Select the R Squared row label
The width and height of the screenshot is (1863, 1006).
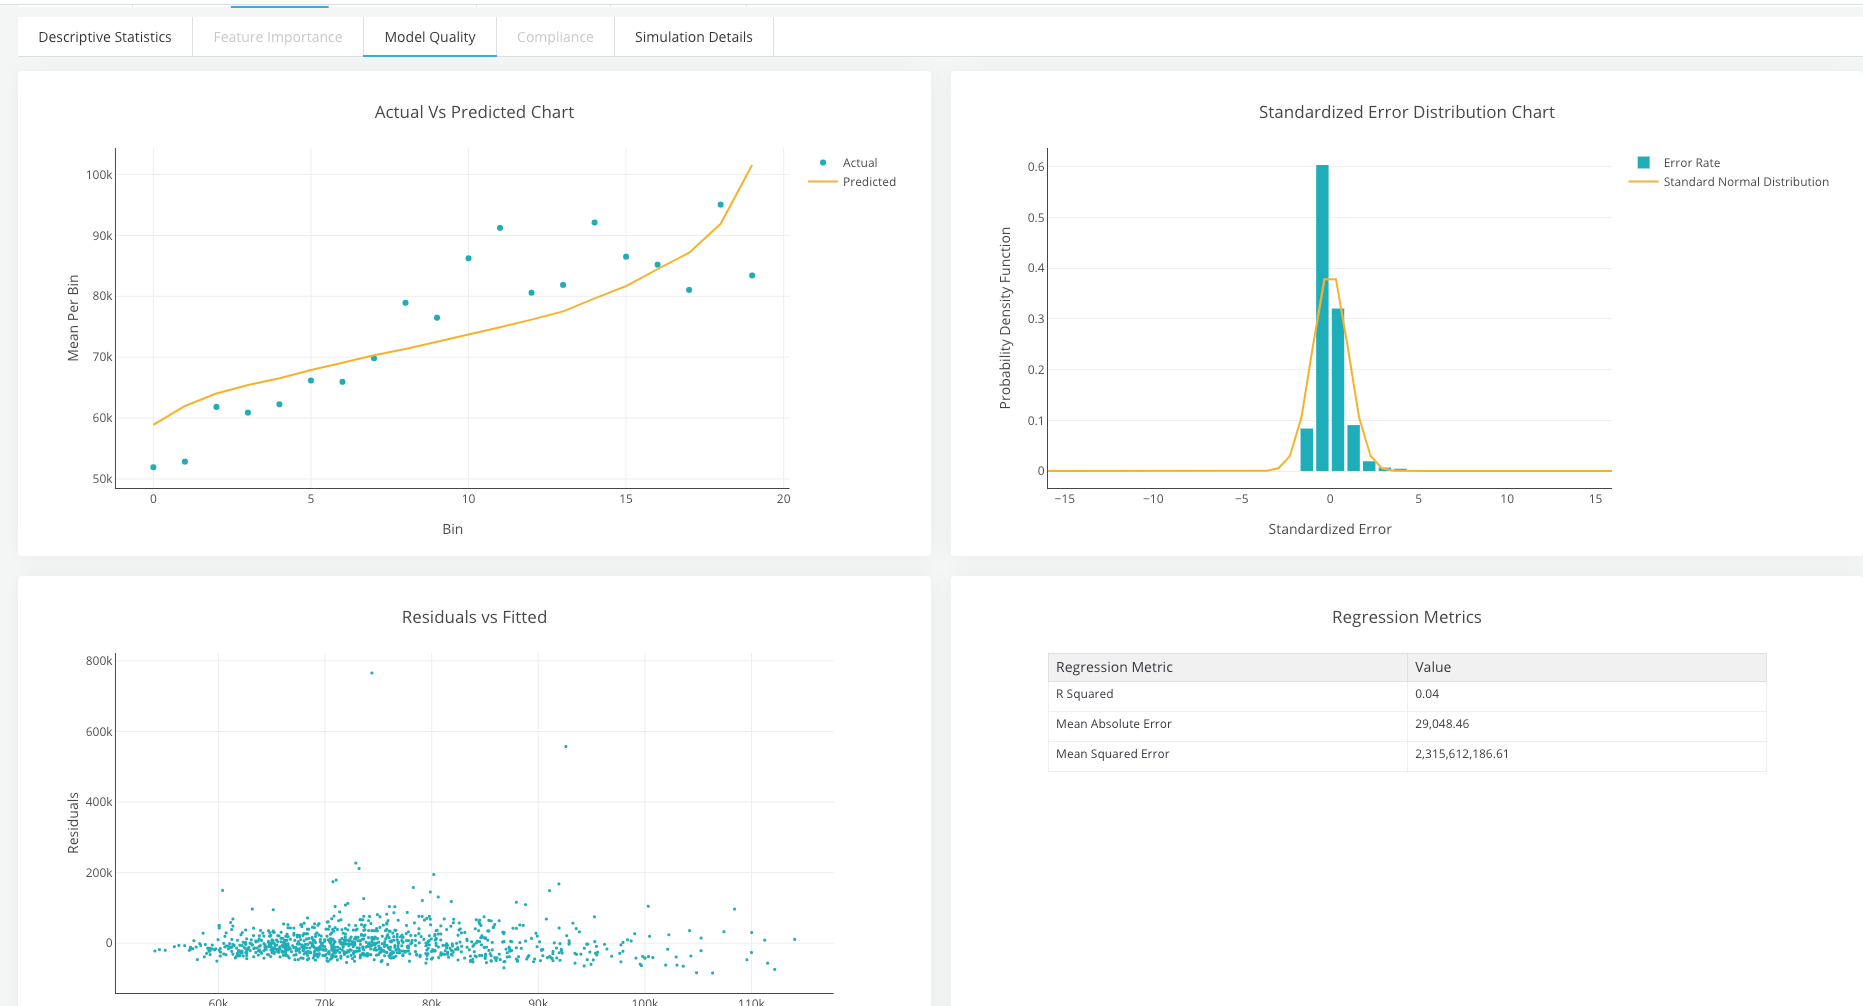pos(1084,694)
